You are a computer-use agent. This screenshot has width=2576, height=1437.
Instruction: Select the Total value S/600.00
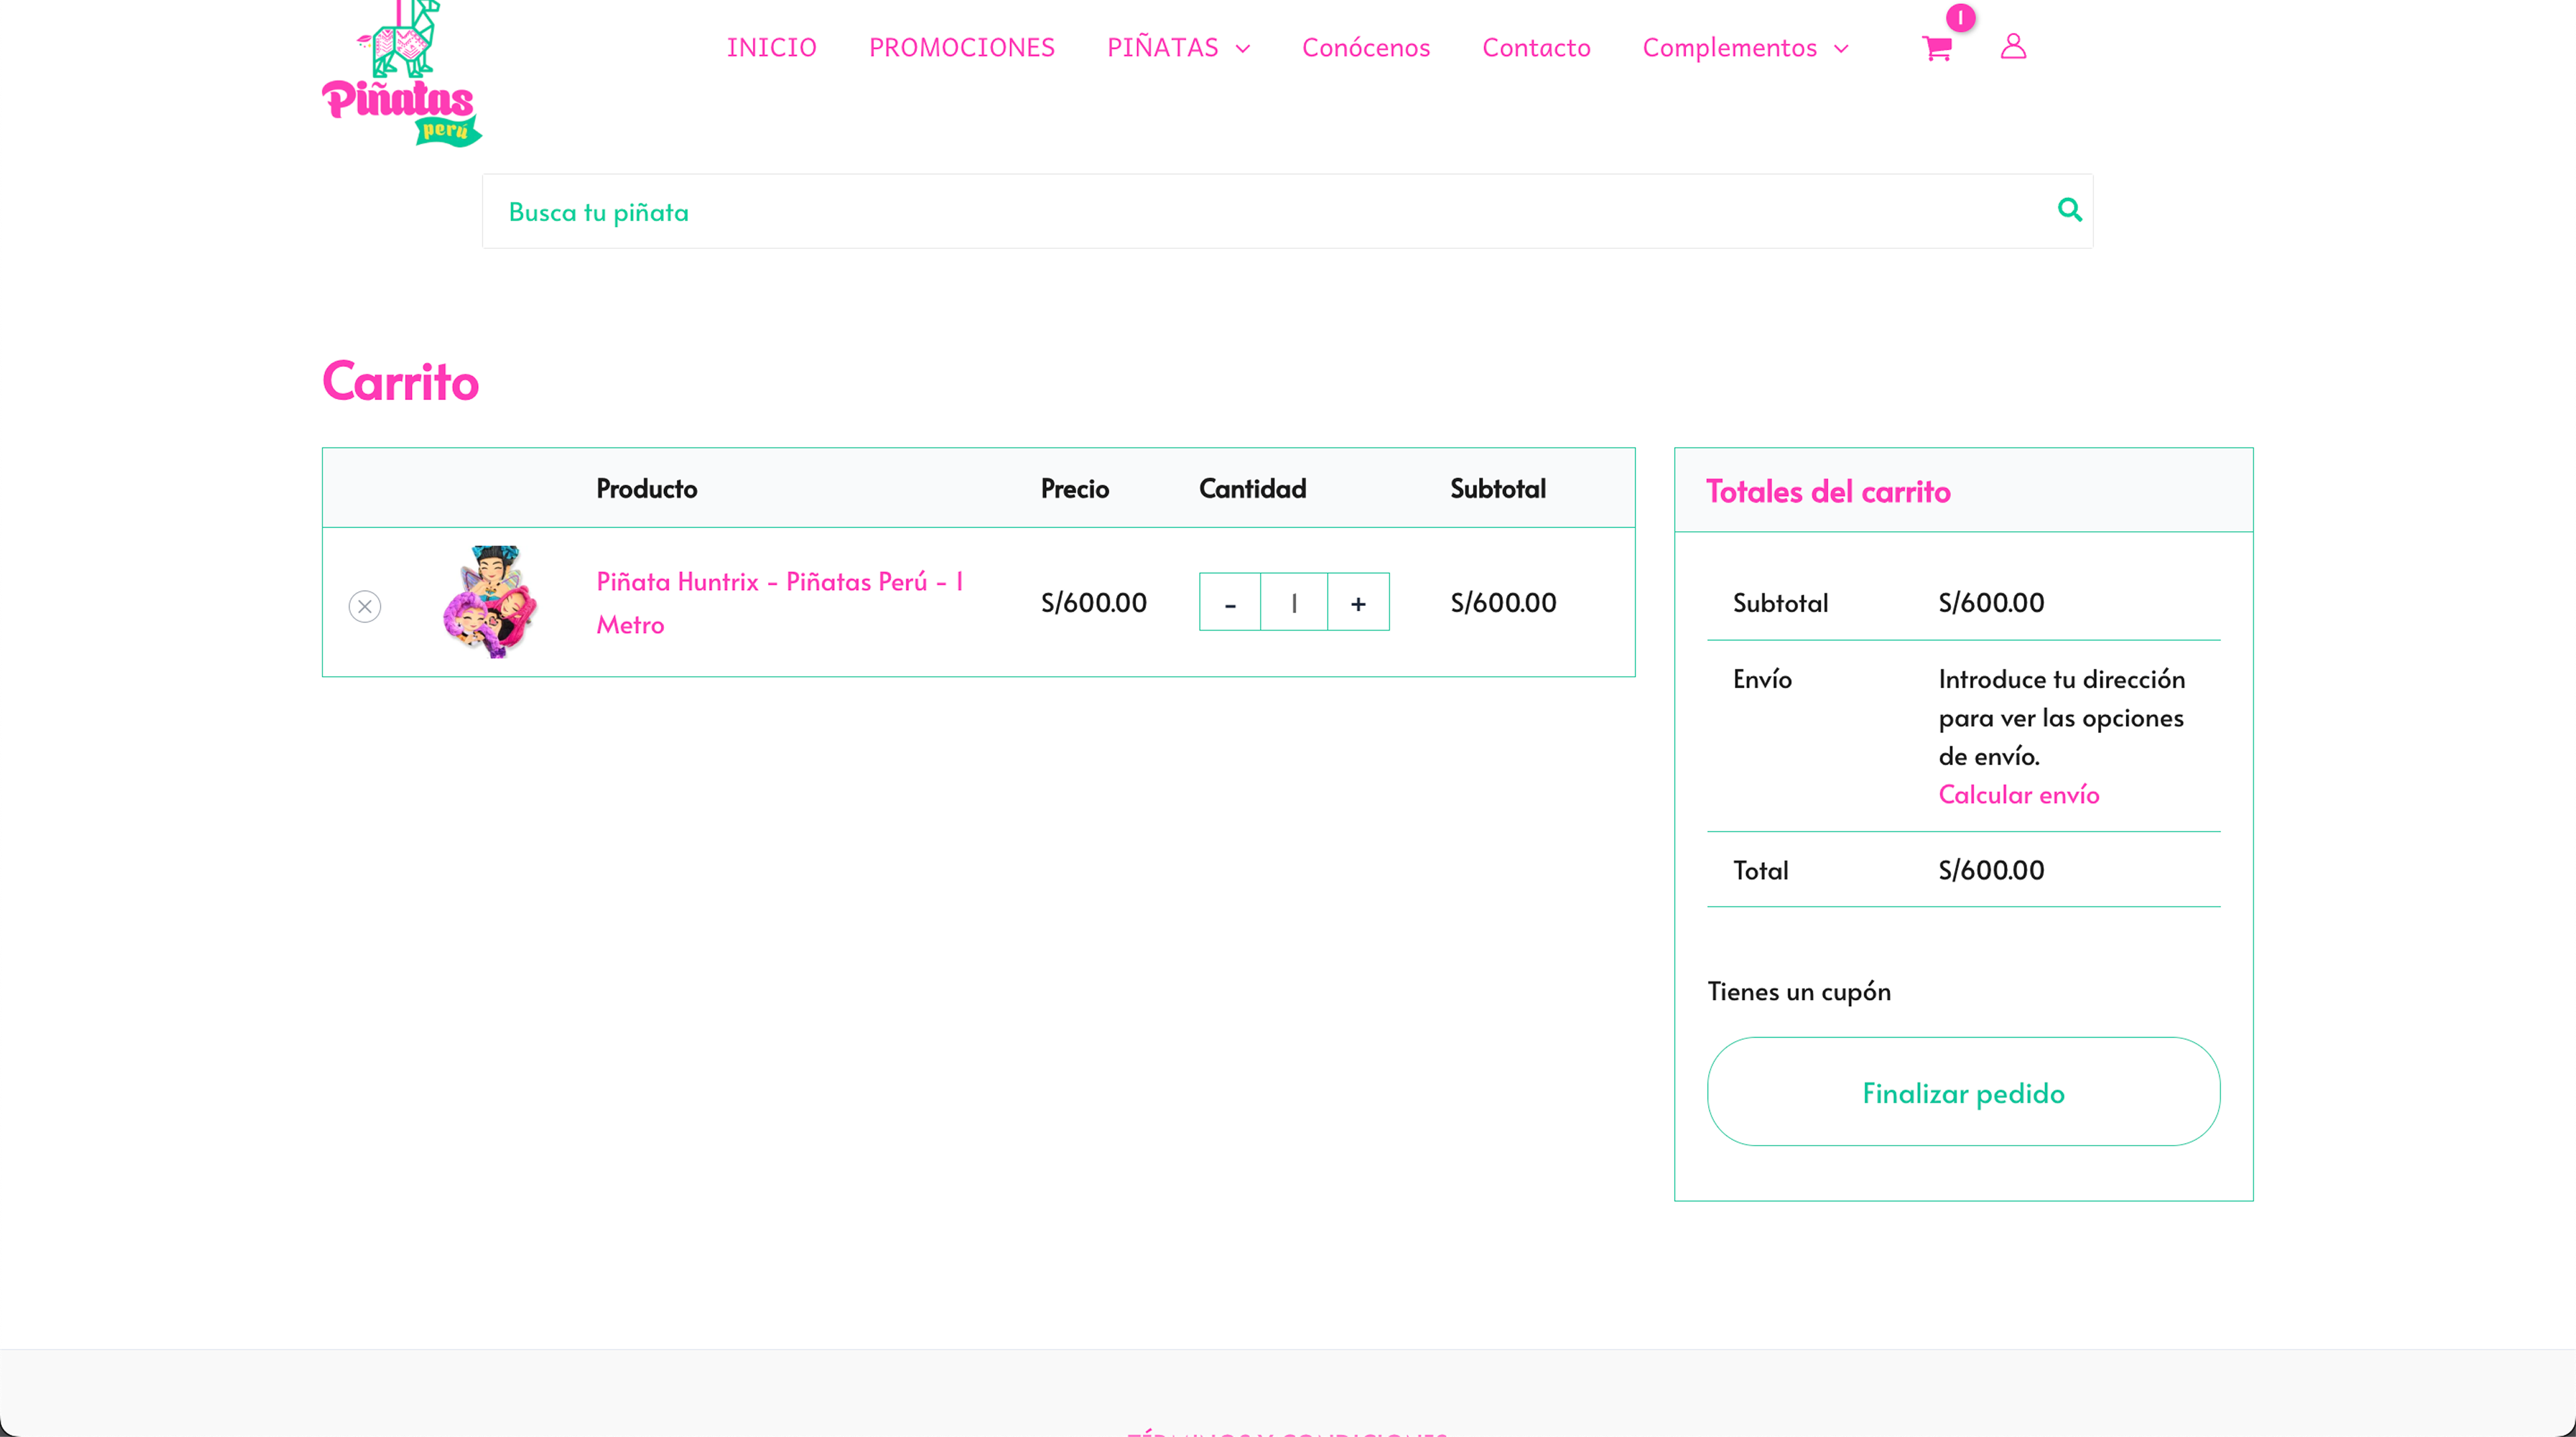pyautogui.click(x=1991, y=871)
